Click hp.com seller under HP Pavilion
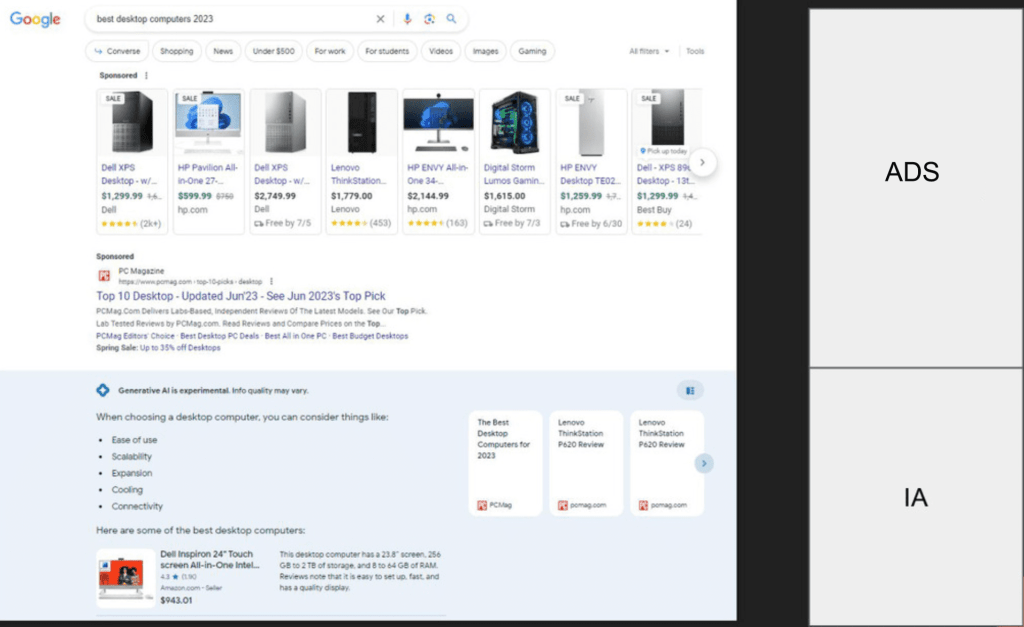The image size is (1024, 627). click(192, 210)
